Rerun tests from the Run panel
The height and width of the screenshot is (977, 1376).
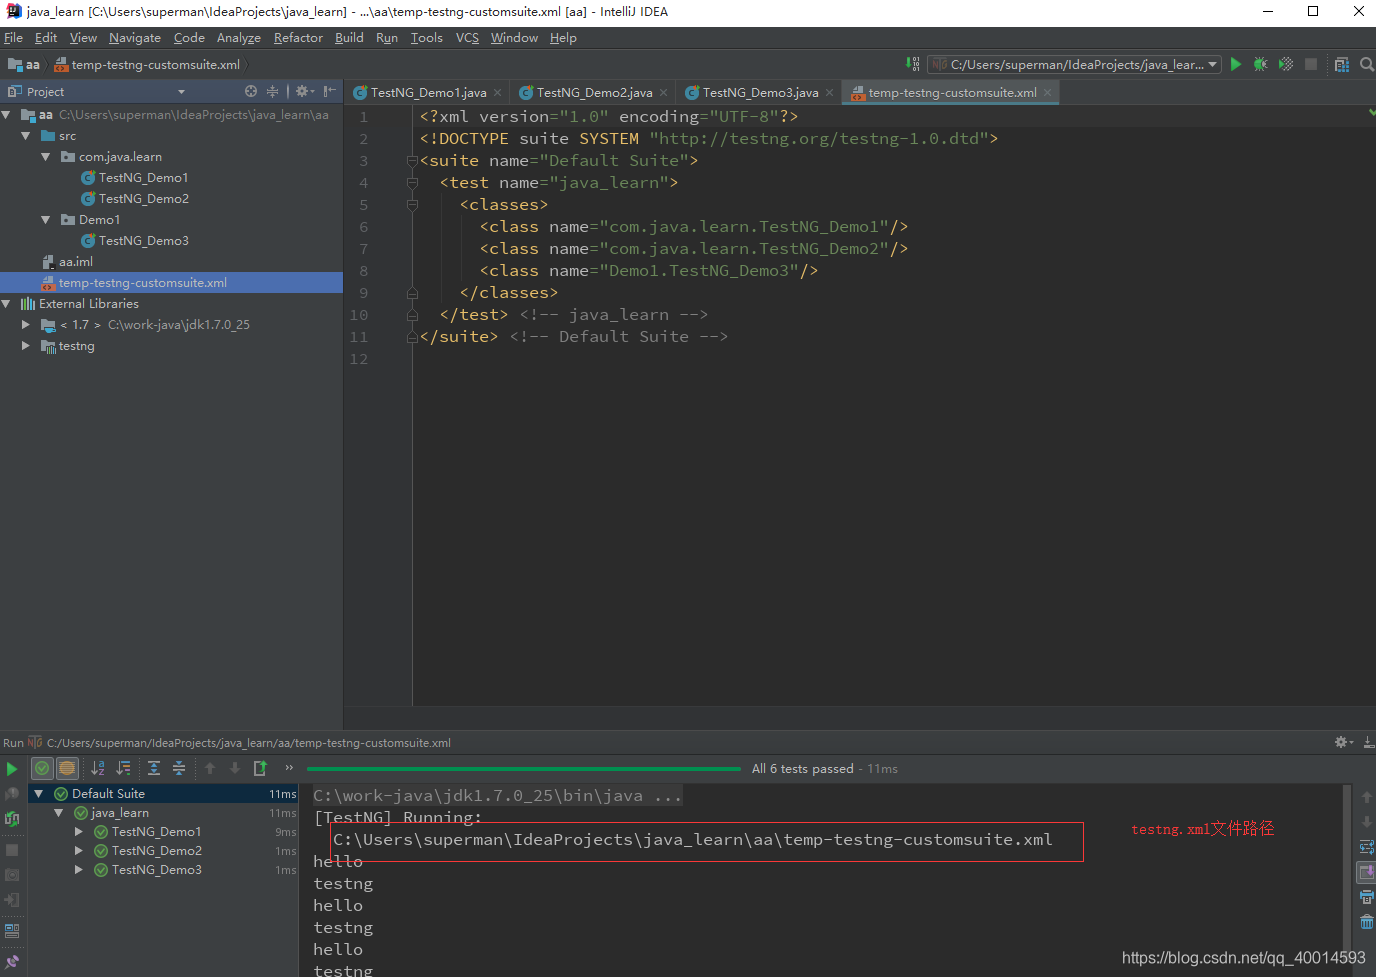coord(12,769)
